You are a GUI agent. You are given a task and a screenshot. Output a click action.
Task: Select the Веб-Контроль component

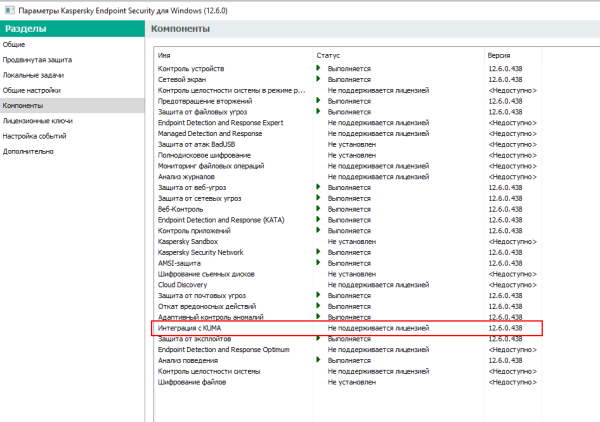(x=347, y=209)
